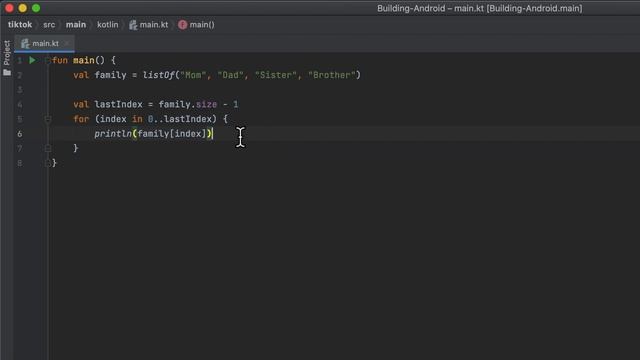Open the Project tool window sidebar tab
The width and height of the screenshot is (640, 360).
pos(7,53)
